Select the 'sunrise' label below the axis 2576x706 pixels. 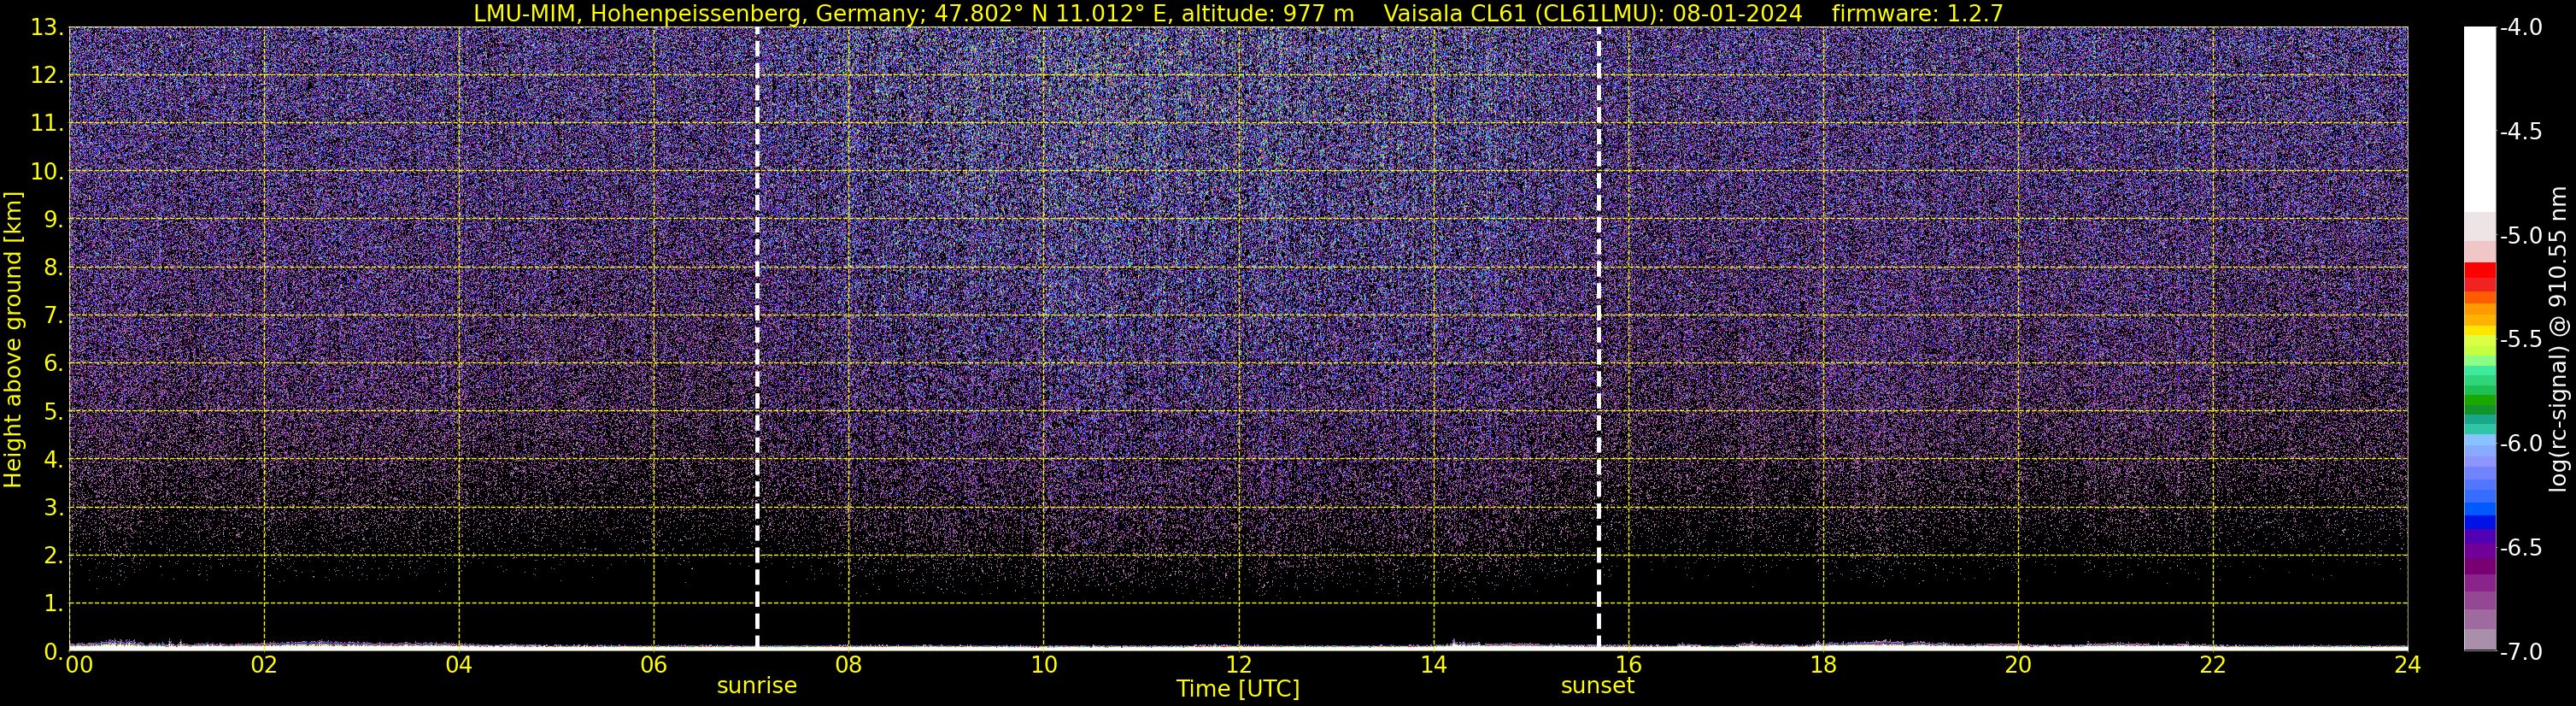point(757,686)
